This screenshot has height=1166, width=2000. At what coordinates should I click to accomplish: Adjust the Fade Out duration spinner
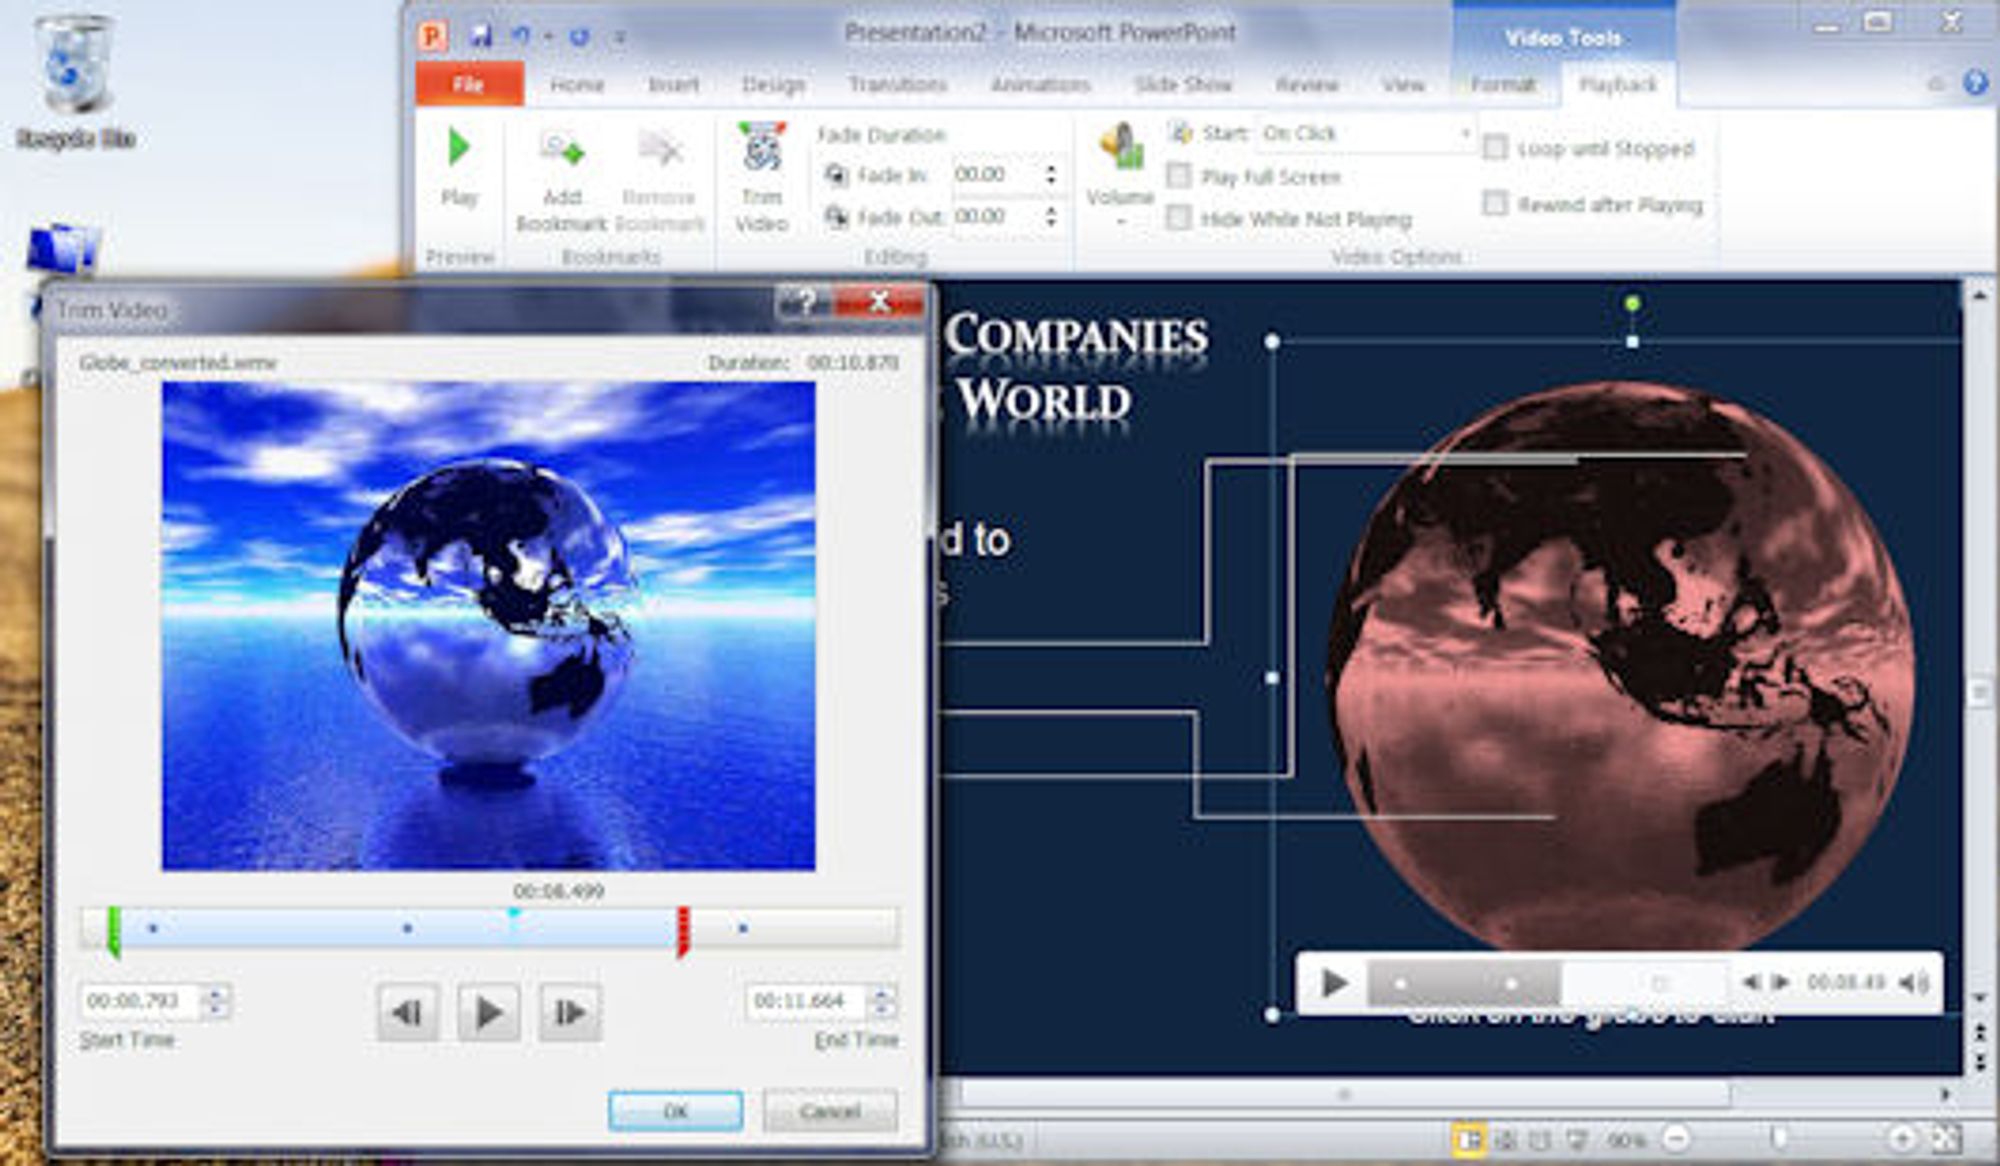coord(1051,216)
